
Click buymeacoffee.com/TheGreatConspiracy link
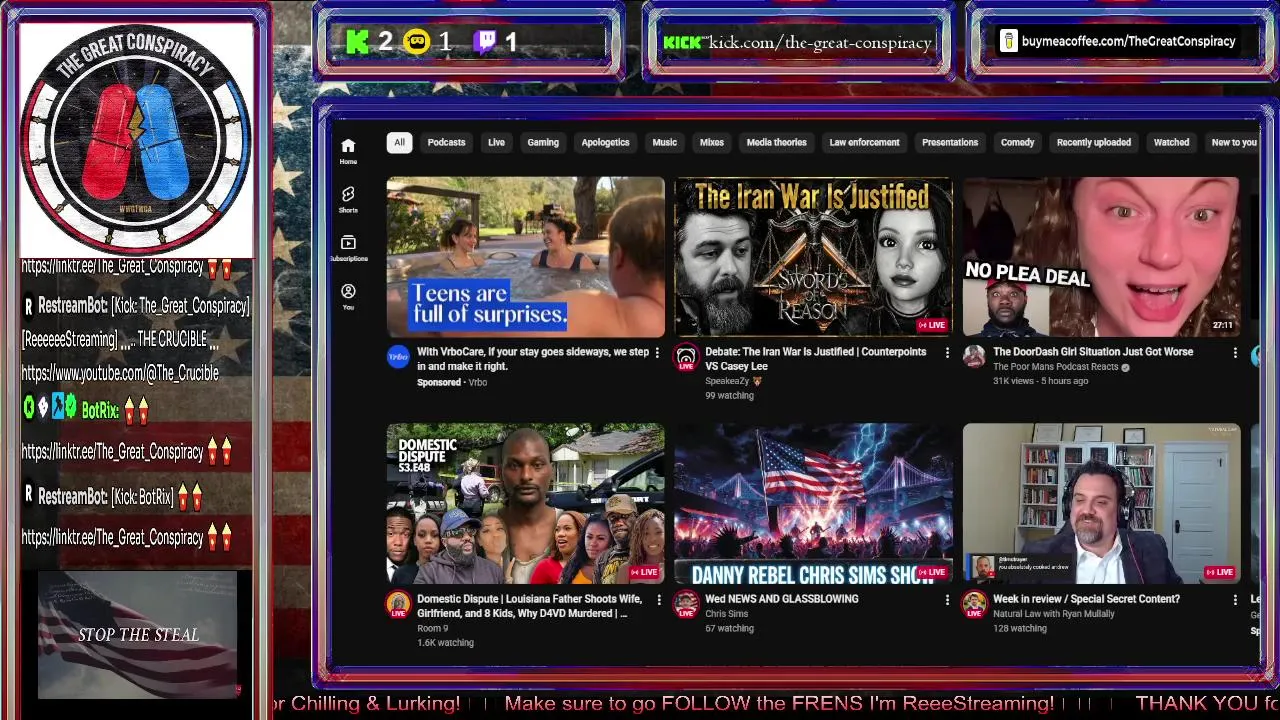1128,41
